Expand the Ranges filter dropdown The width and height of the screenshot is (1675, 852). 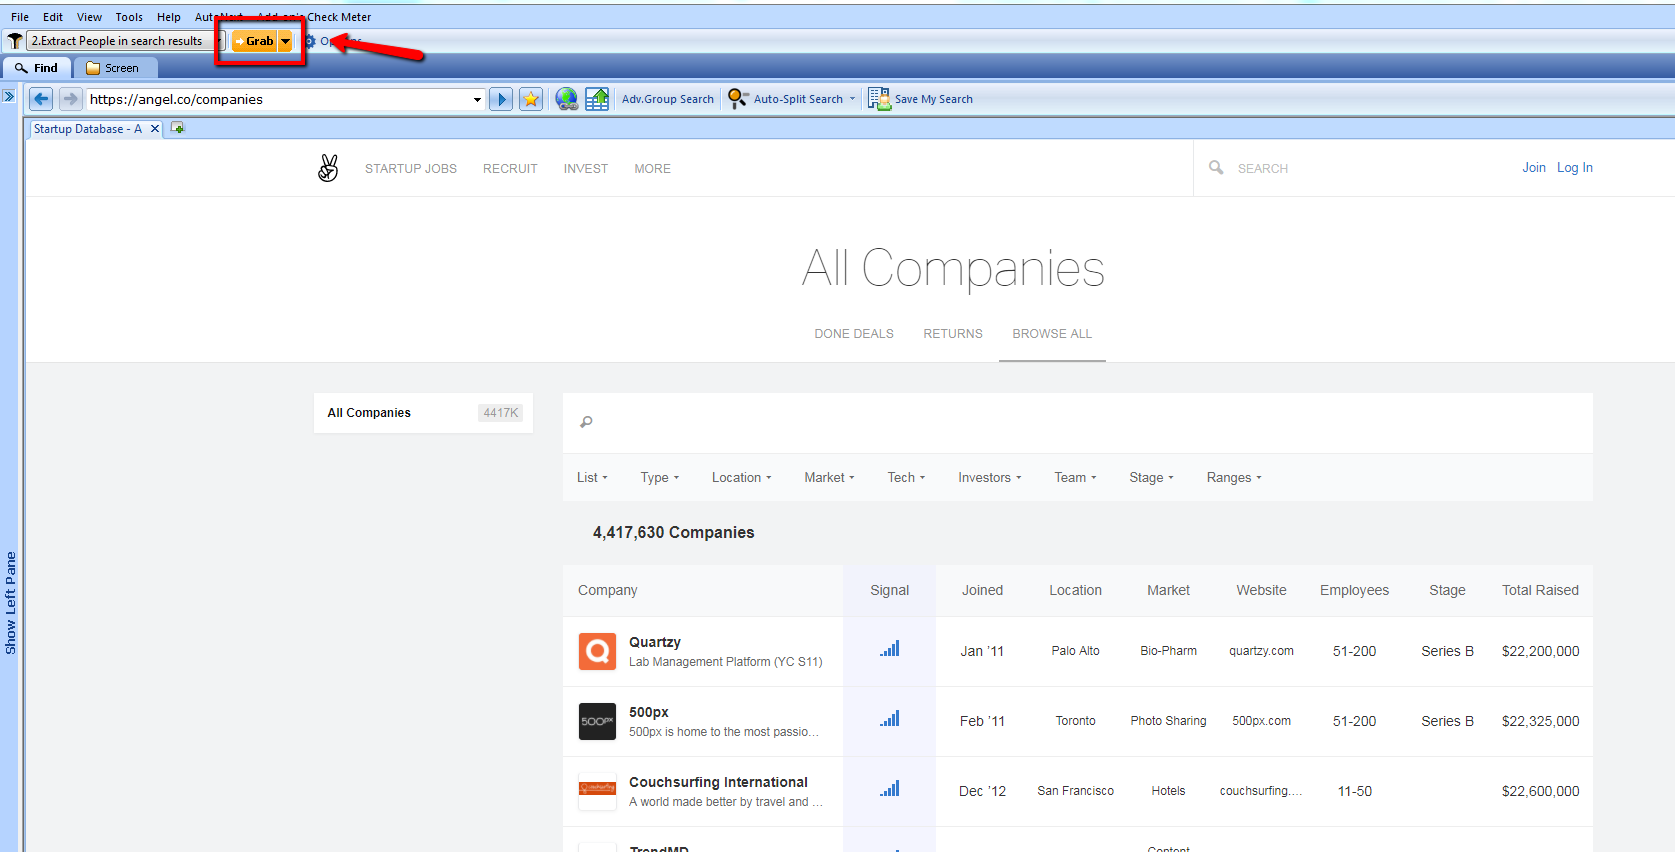[1234, 478]
